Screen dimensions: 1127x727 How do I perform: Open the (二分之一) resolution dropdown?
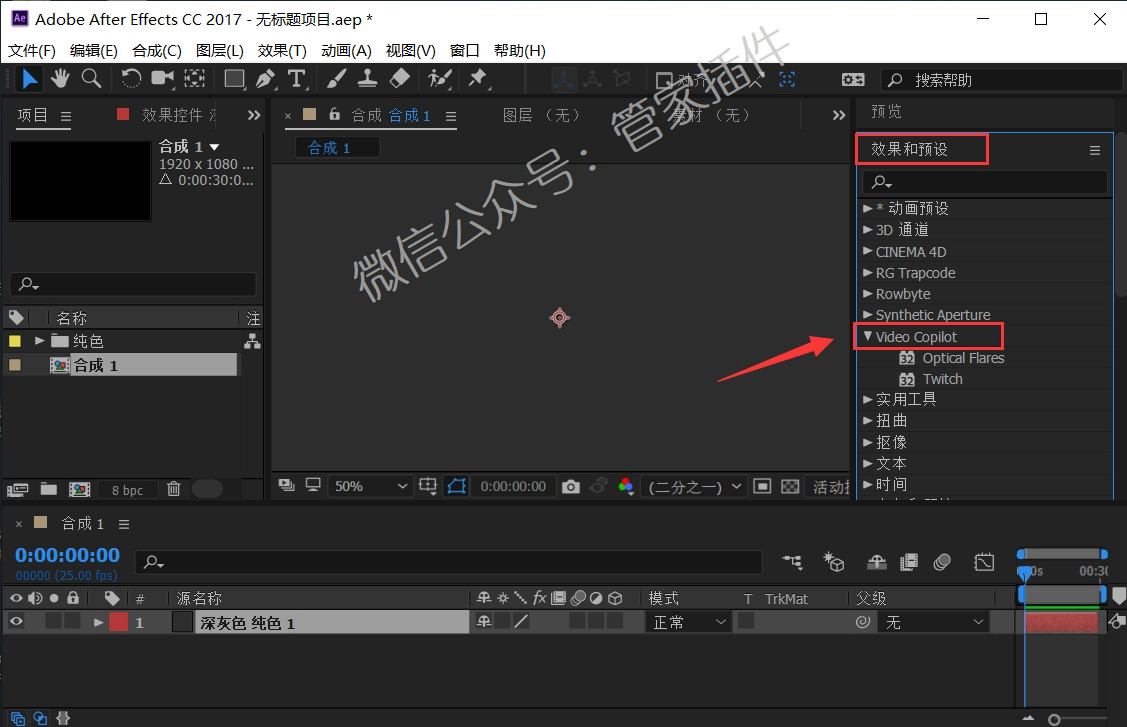[694, 487]
